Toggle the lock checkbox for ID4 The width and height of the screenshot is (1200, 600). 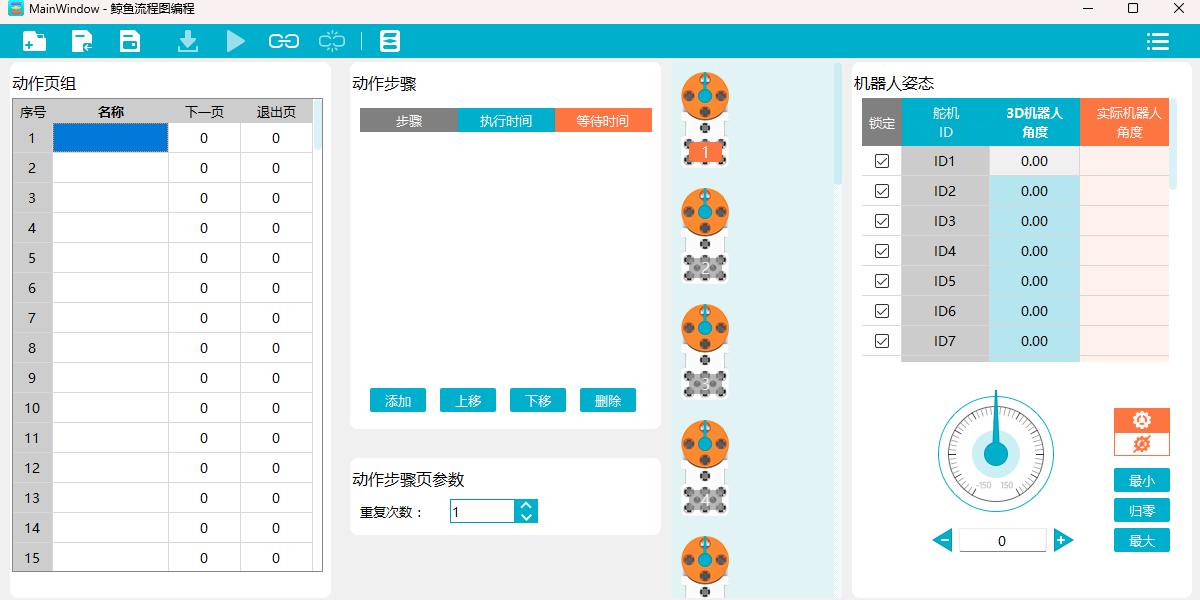(x=881, y=251)
